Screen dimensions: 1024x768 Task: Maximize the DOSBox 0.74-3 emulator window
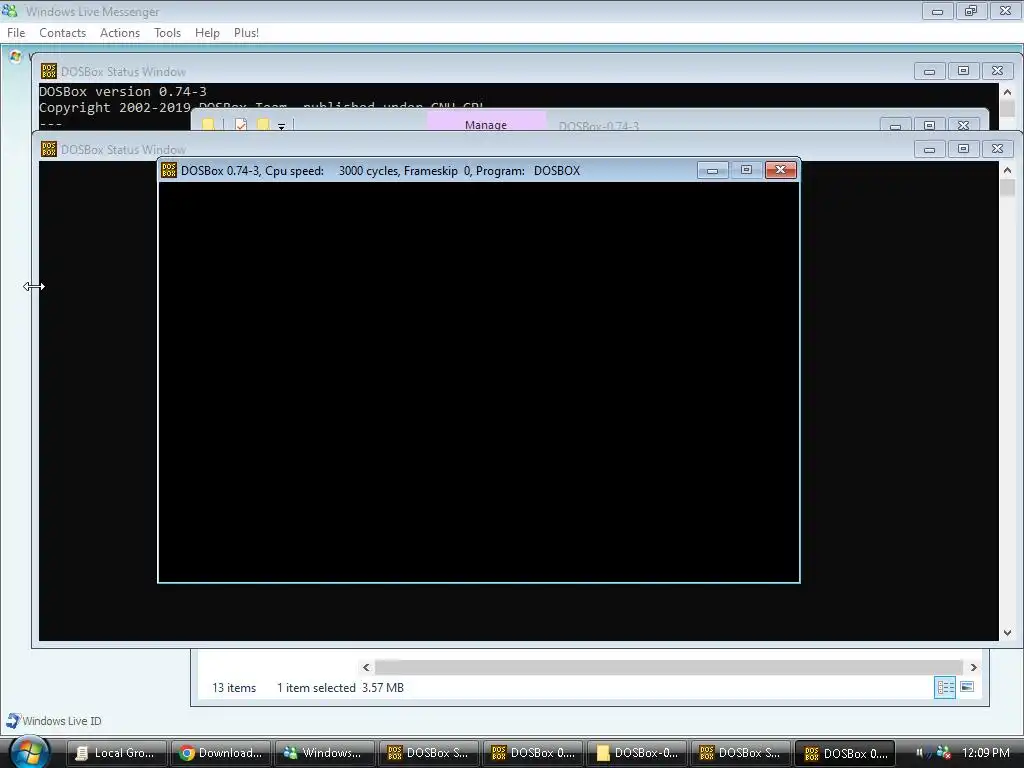(746, 170)
